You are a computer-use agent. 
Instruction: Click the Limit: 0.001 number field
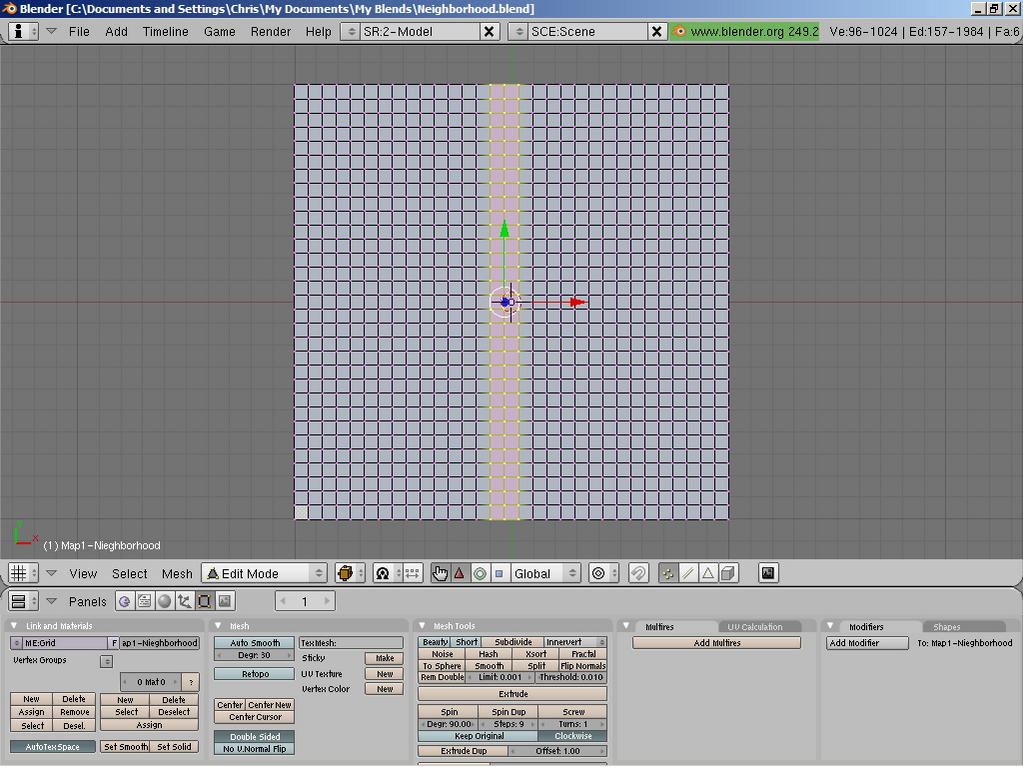(x=500, y=677)
